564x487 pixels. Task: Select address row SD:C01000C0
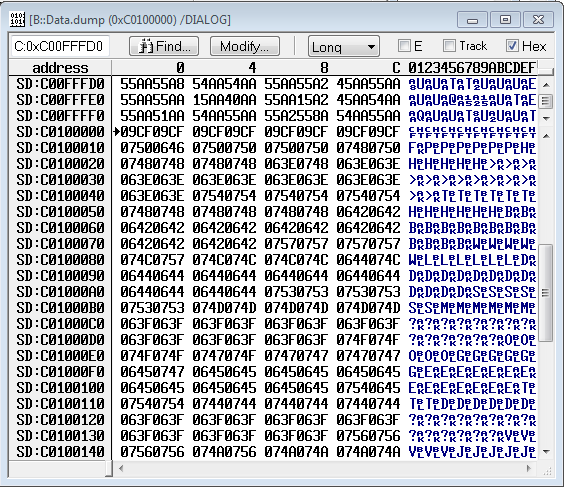[x=60, y=324]
